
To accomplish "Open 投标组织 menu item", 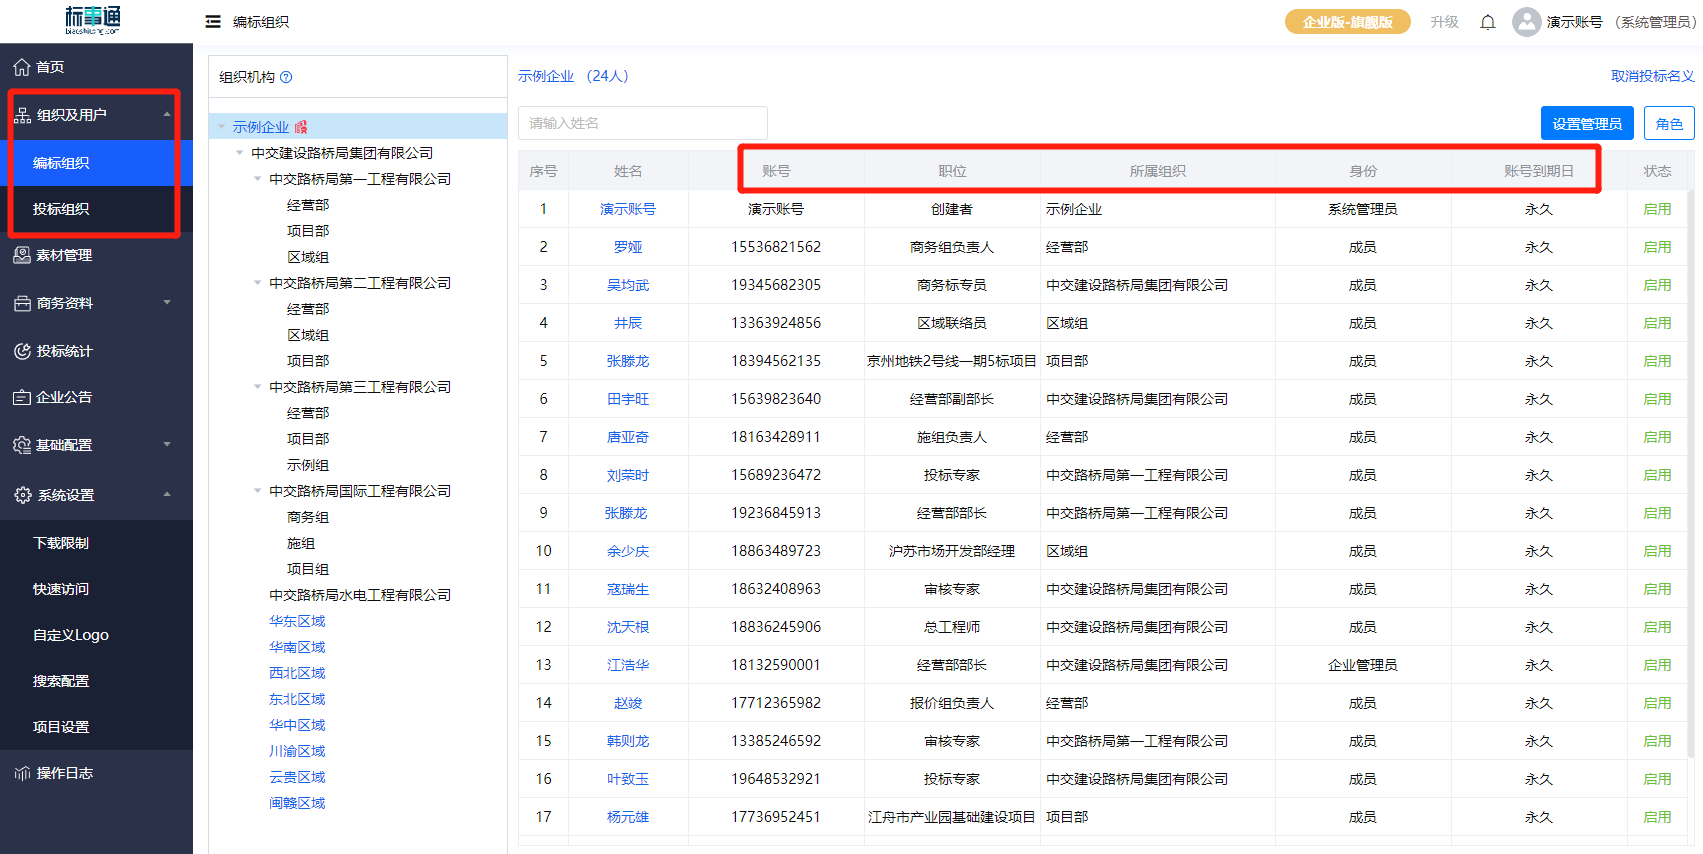I will 96,209.
